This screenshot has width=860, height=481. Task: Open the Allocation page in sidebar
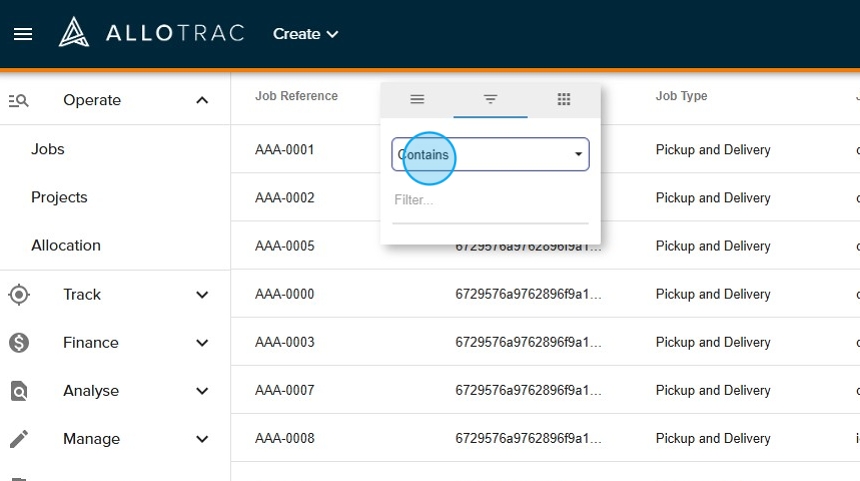[66, 245]
